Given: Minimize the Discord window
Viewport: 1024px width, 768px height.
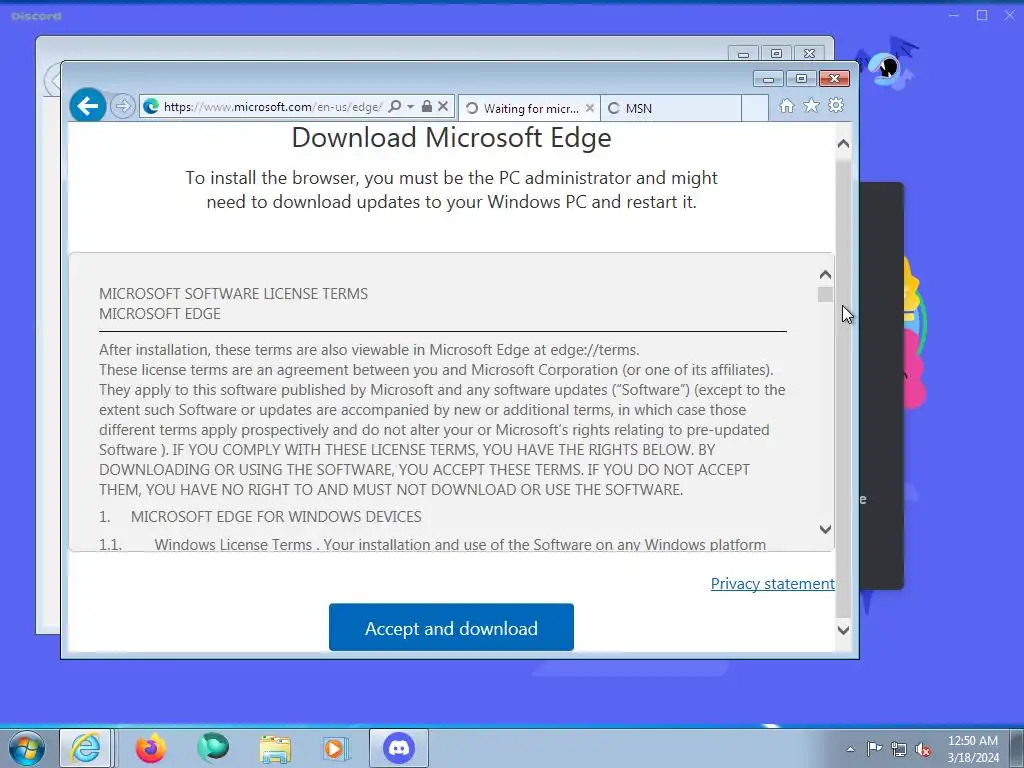Looking at the screenshot, I should pos(954,16).
